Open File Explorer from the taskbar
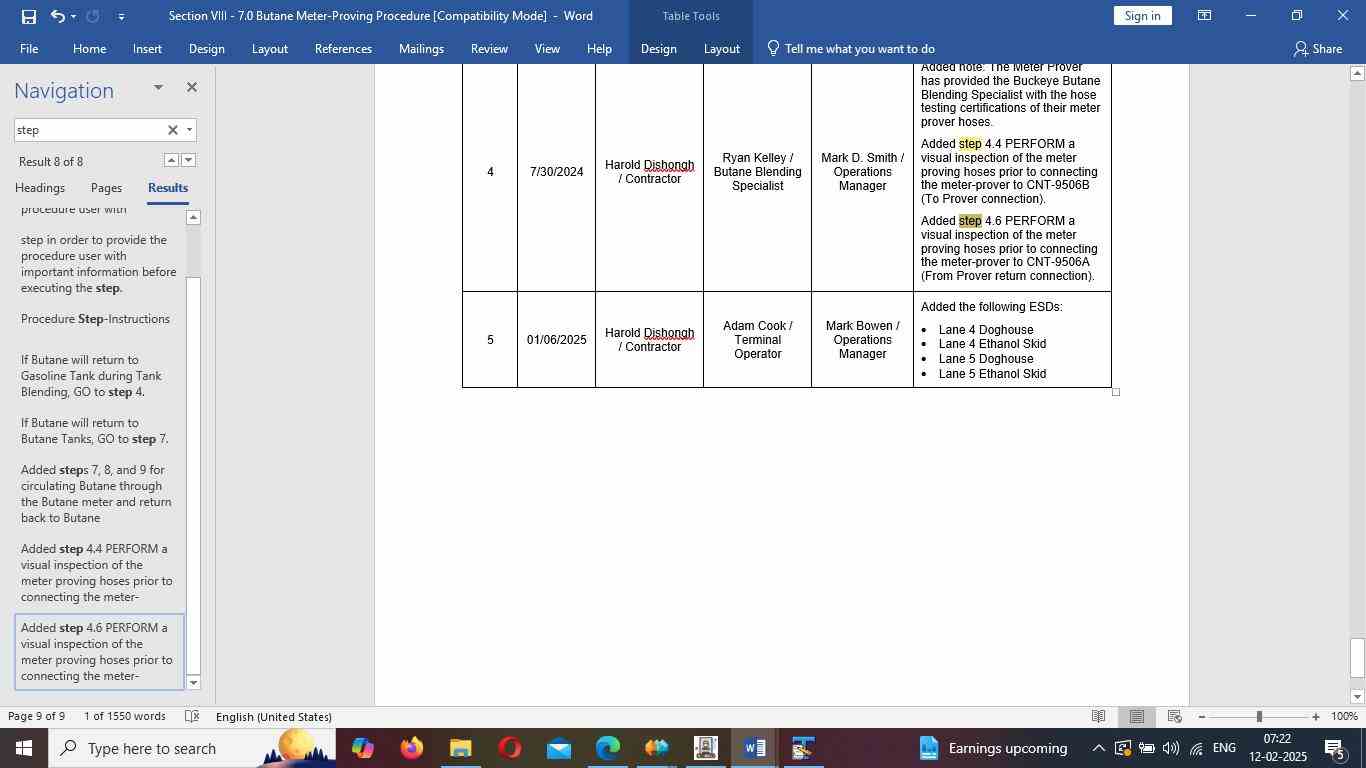Image resolution: width=1366 pixels, height=768 pixels. coord(460,748)
